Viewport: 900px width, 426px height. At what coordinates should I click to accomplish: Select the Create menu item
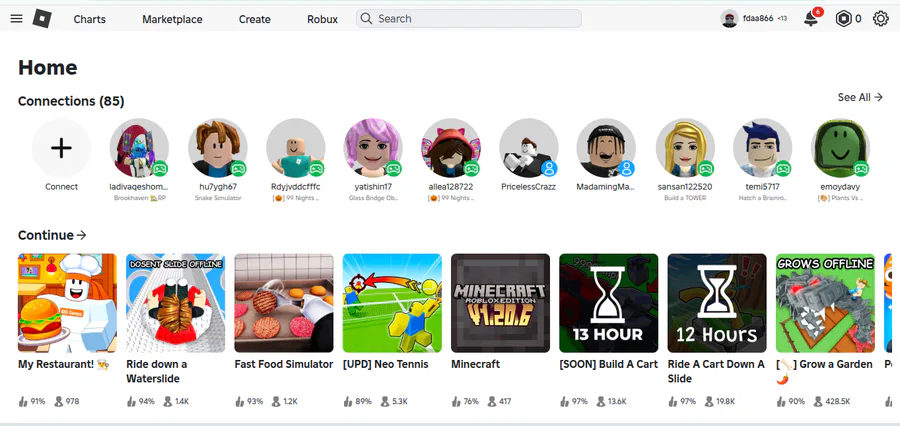[x=255, y=19]
